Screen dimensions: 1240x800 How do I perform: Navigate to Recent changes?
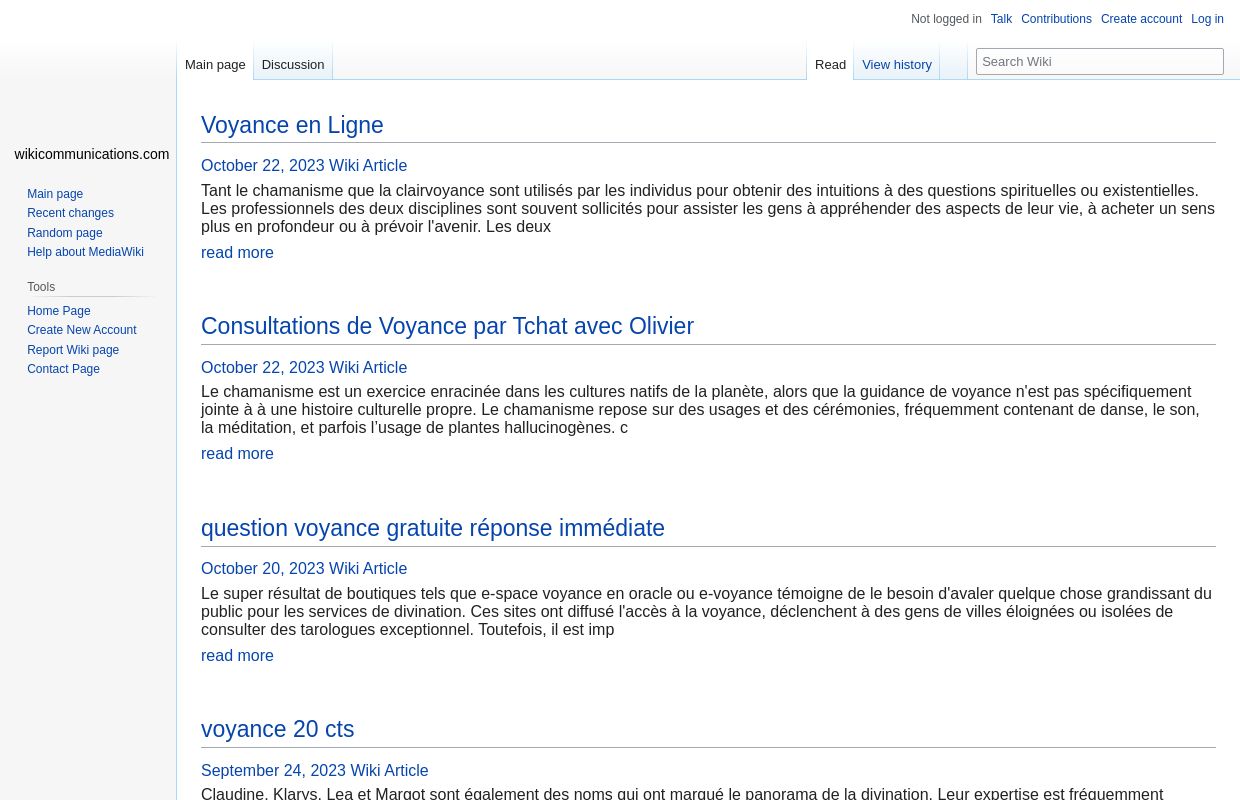coord(70,213)
